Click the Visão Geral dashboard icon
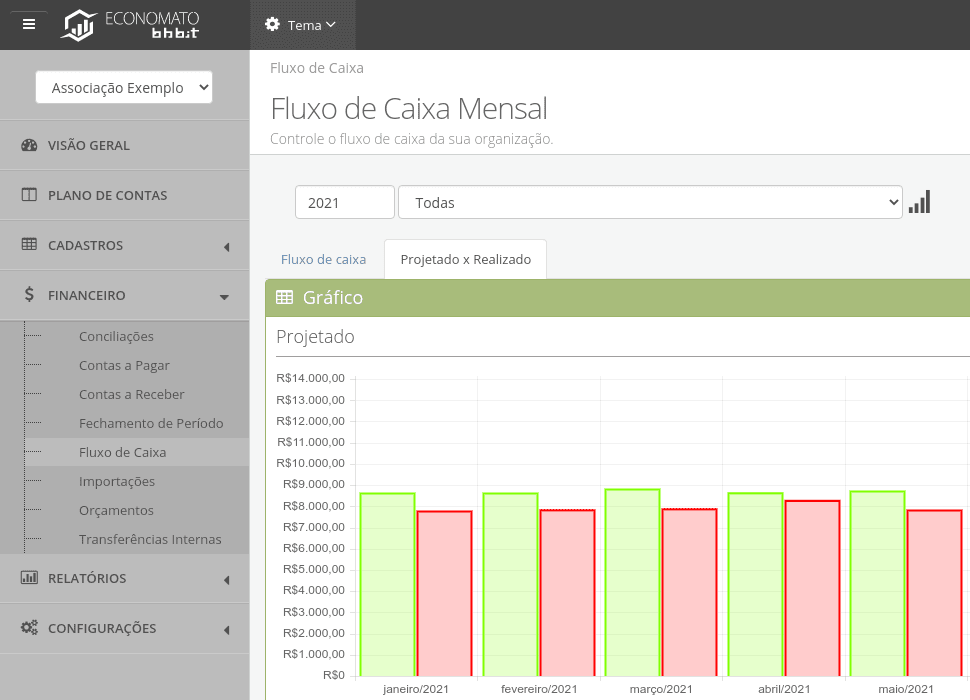The height and width of the screenshot is (700, 970). [29, 145]
